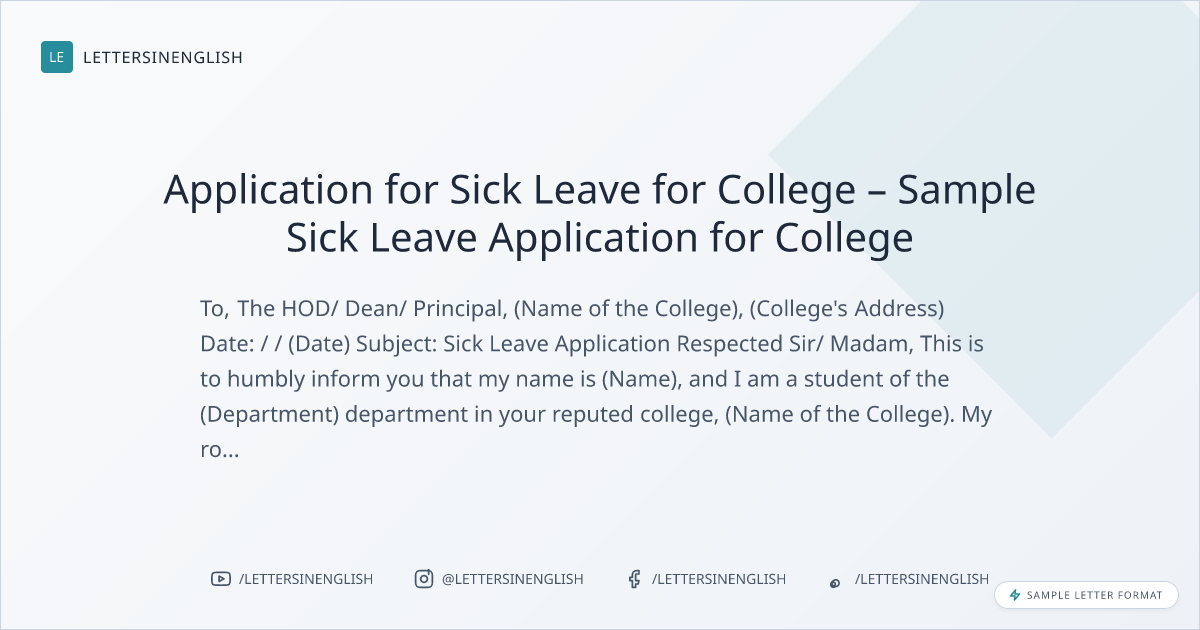Screen dimensions: 1200x630
Task: Open the @LETTERSINENGLISH Instagram handle
Action: tap(513, 579)
